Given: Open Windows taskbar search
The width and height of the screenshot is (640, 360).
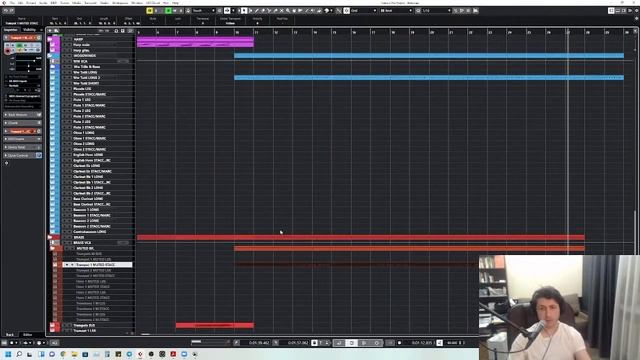Looking at the screenshot, I should [19, 354].
